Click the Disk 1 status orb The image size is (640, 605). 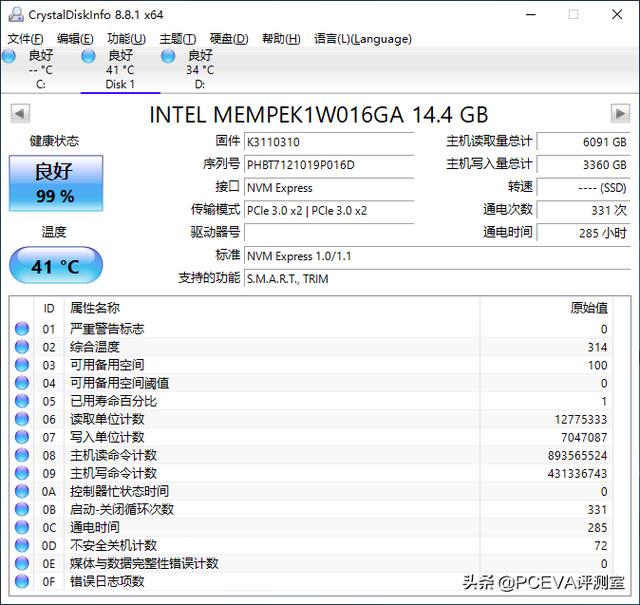pyautogui.click(x=88, y=56)
